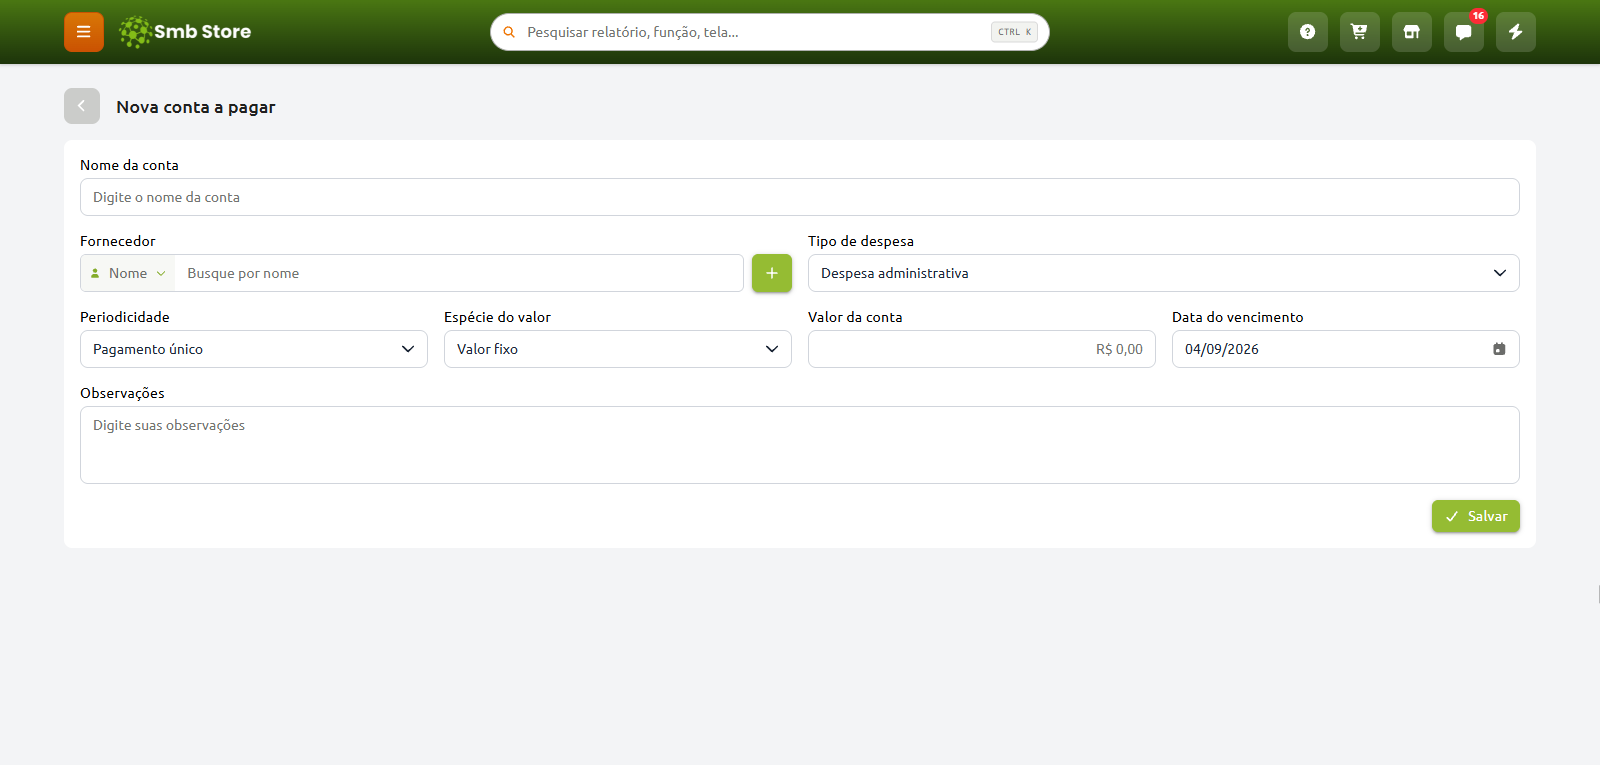Viewport: 1600px width, 765px height.
Task: Save the account with the Salvar button
Action: [1476, 516]
